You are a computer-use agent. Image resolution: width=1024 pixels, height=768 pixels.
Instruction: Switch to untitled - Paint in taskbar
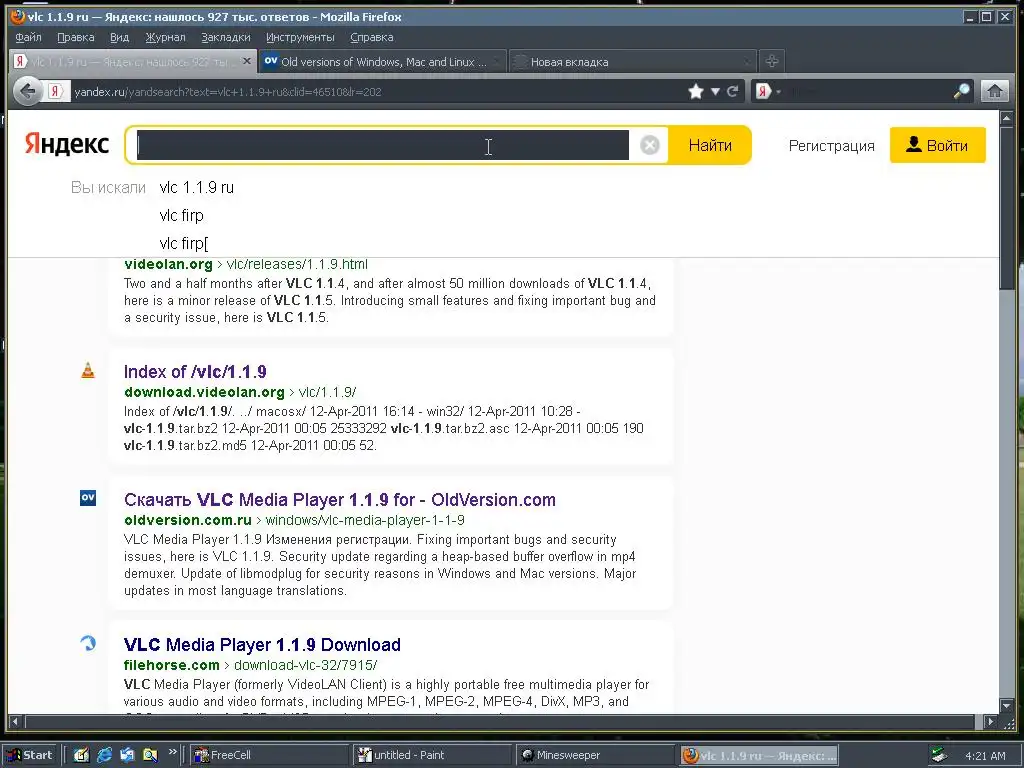pos(432,755)
